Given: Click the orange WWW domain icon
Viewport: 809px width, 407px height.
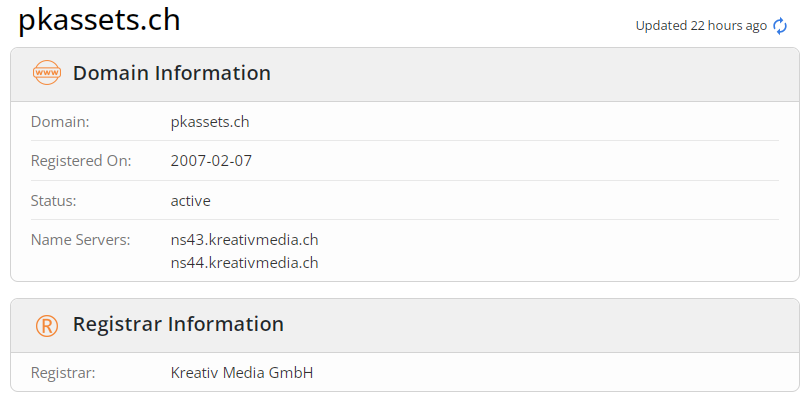Looking at the screenshot, I should tap(47, 73).
